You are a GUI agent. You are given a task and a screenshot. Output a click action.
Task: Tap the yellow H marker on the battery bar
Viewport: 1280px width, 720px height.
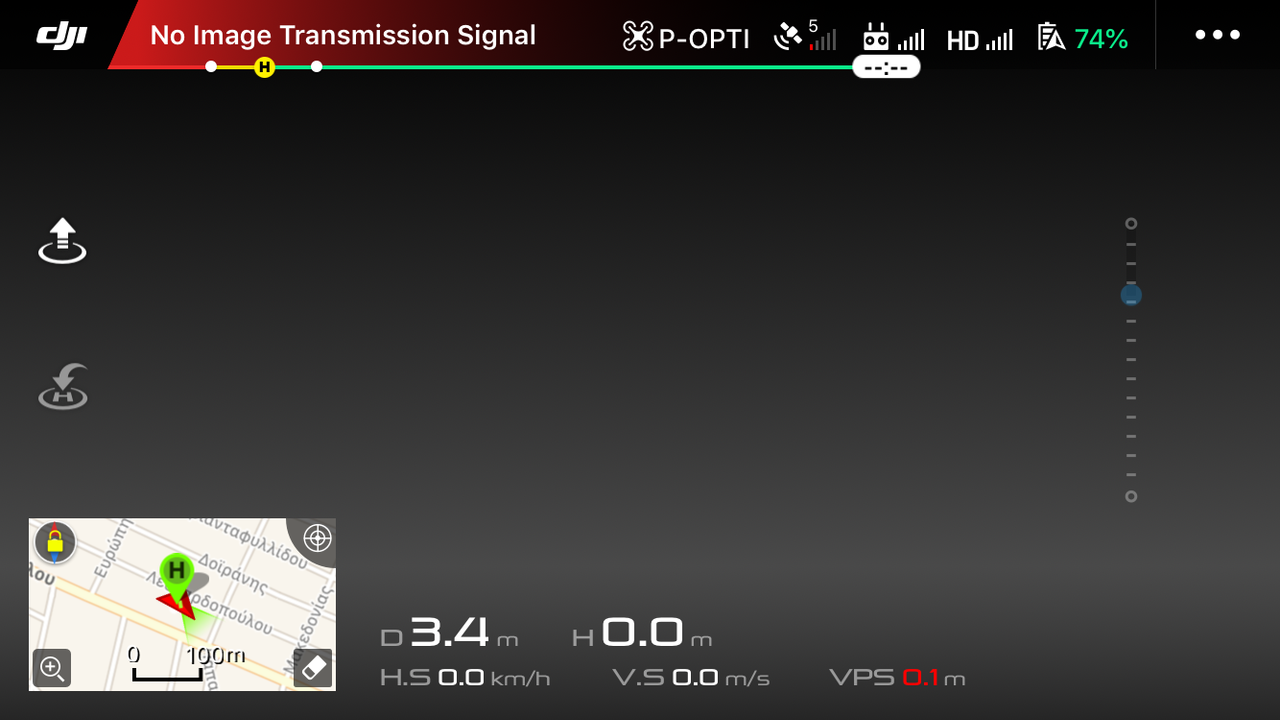tap(264, 67)
